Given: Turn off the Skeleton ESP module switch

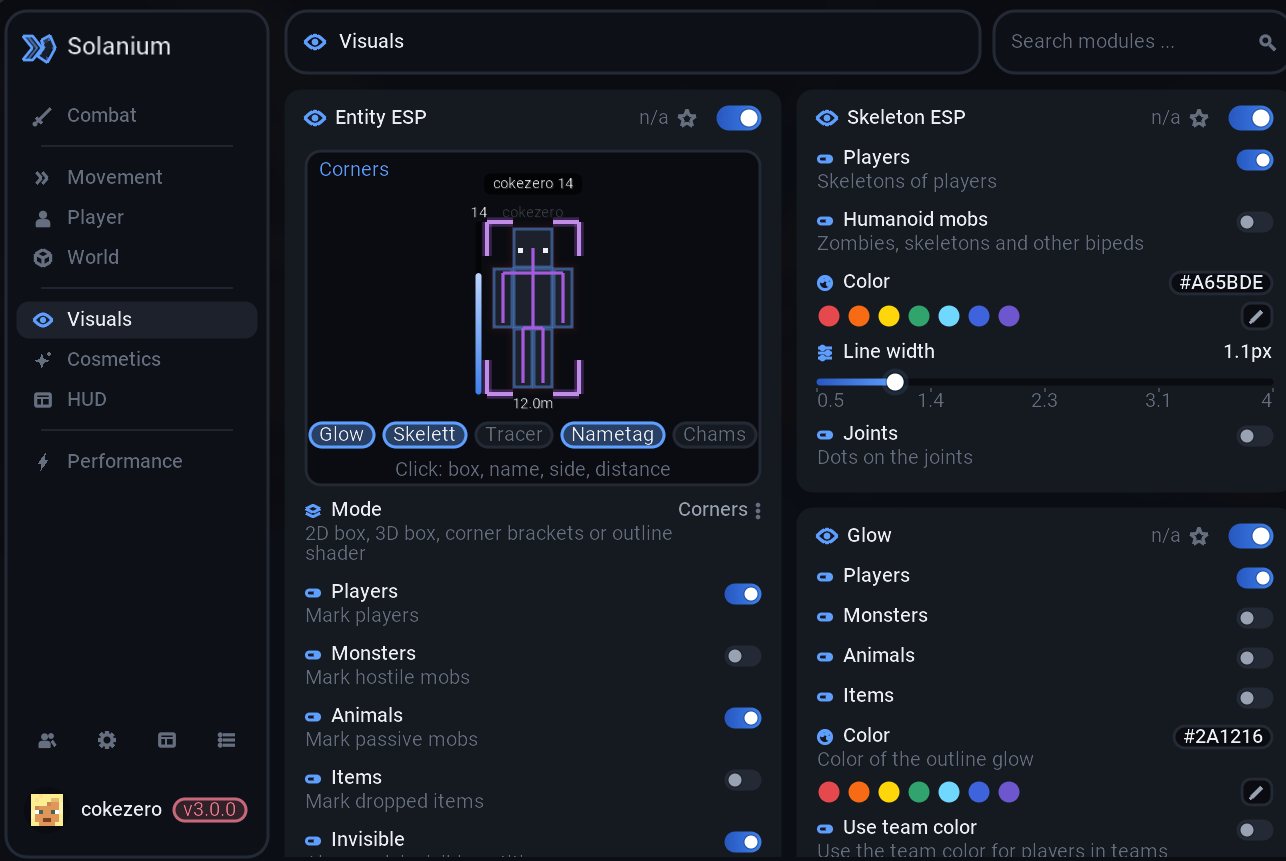Looking at the screenshot, I should [1251, 118].
